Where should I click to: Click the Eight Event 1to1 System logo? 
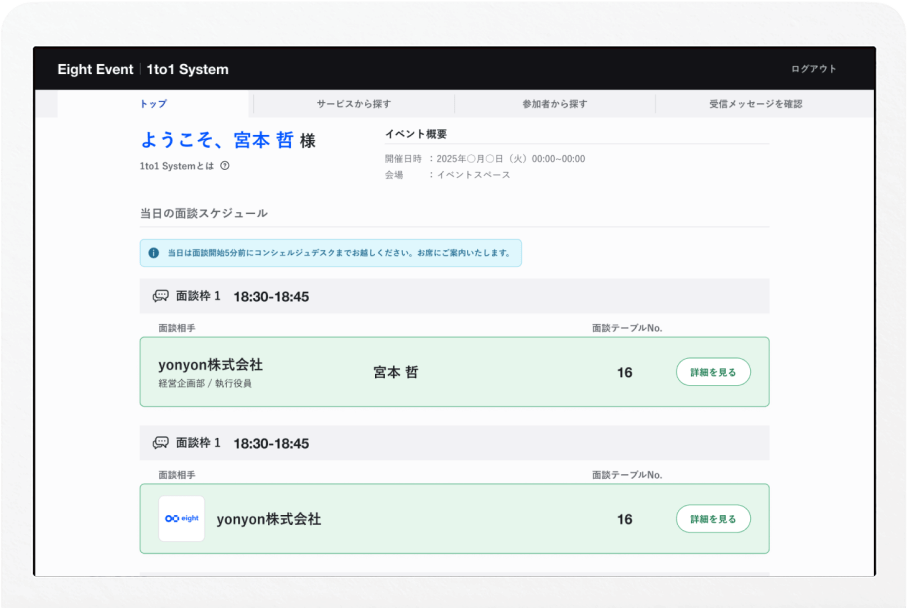143,69
